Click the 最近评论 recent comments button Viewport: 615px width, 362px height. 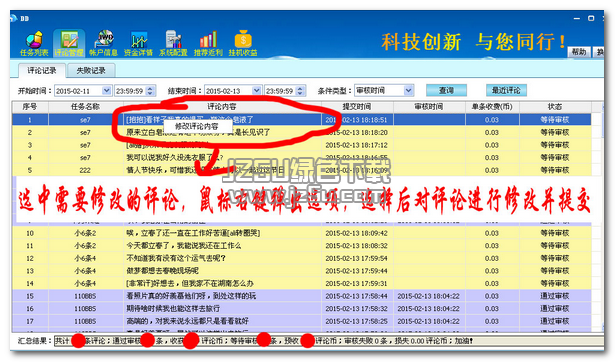point(506,91)
